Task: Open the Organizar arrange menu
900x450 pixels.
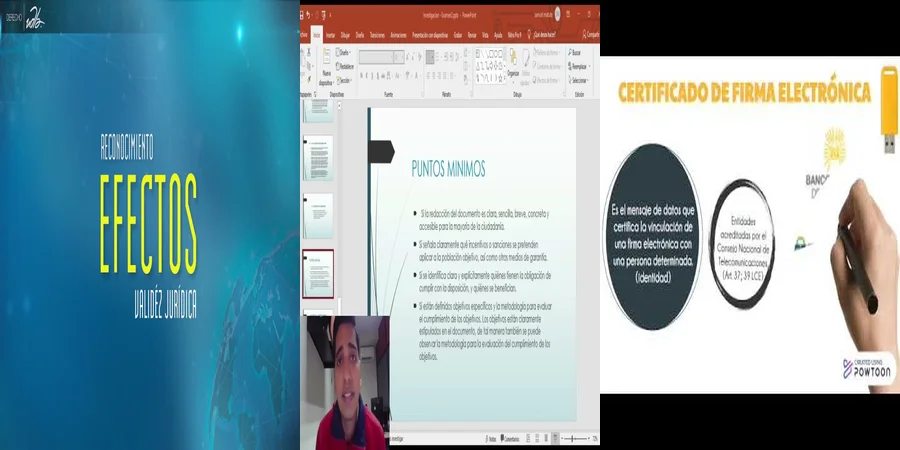Action: 513,65
